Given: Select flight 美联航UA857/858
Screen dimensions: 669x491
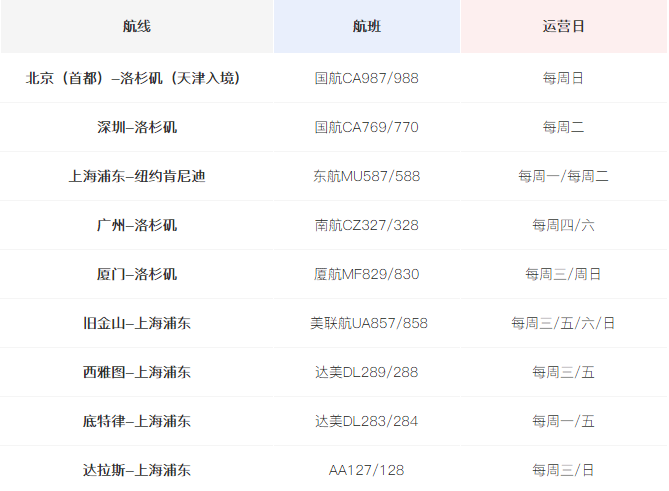Looking at the screenshot, I should pyautogui.click(x=369, y=323).
